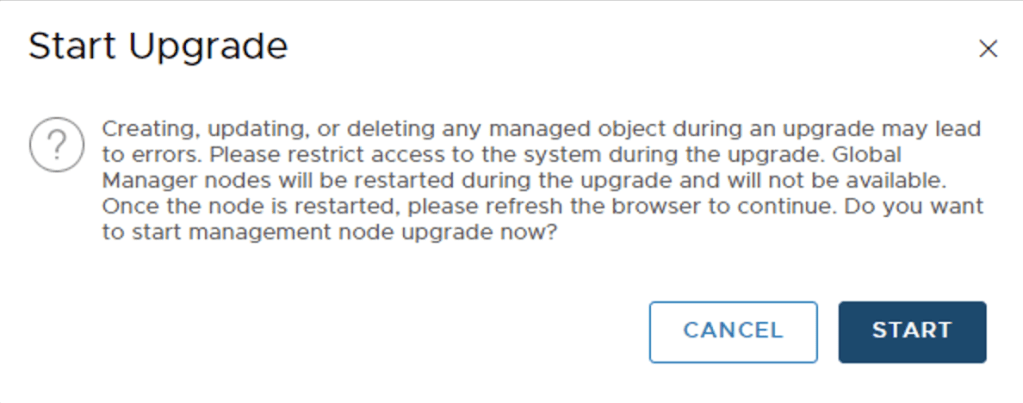This screenshot has height=403, width=1023.
Task: Click the "Start Upgrade" dialog title
Action: pos(158,47)
